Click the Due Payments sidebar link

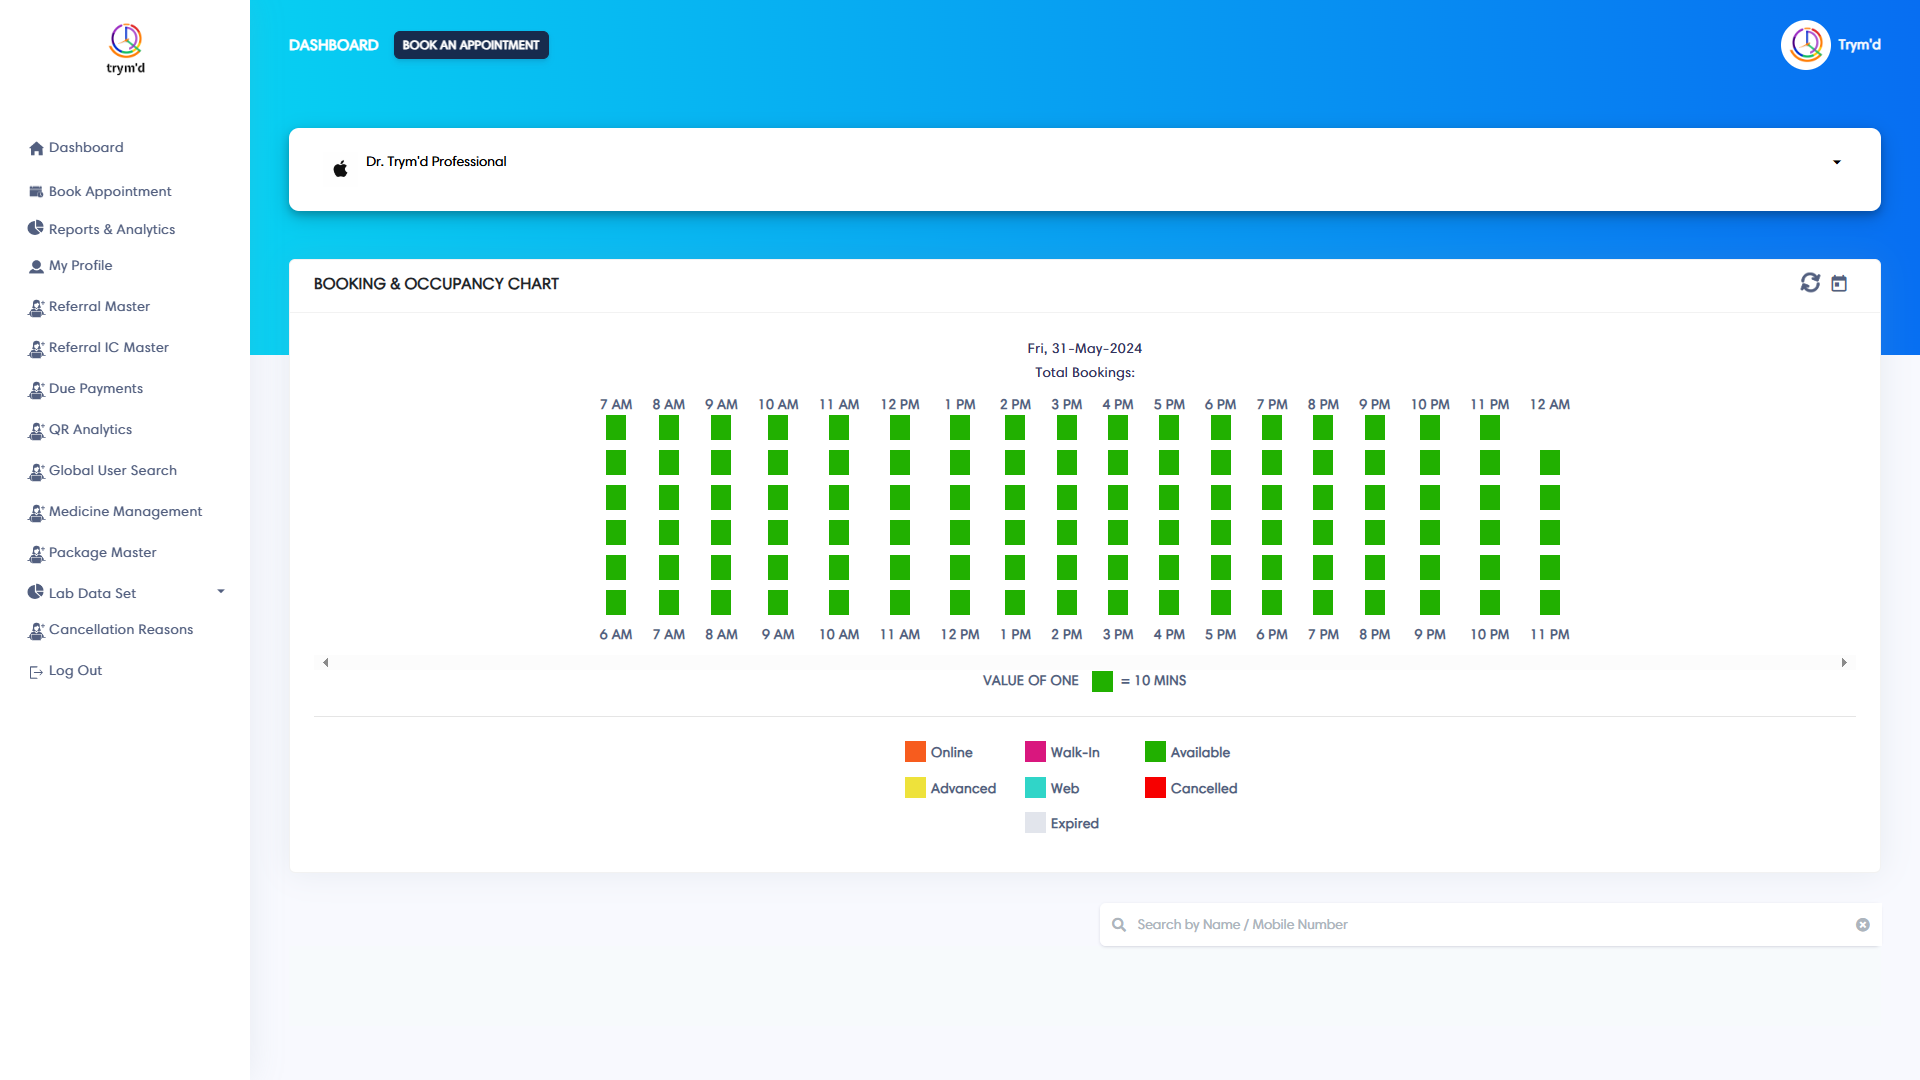95,388
